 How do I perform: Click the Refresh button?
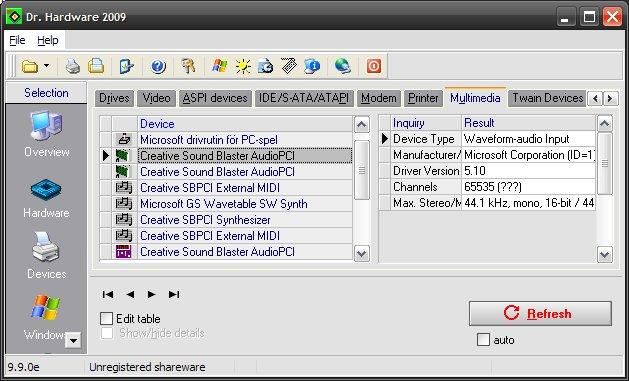pos(540,313)
